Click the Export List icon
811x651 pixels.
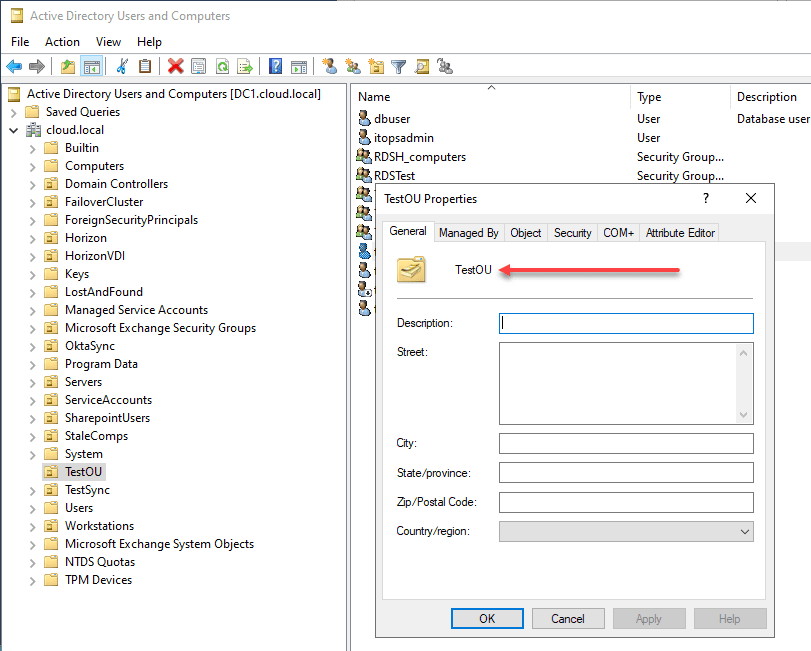tap(245, 66)
